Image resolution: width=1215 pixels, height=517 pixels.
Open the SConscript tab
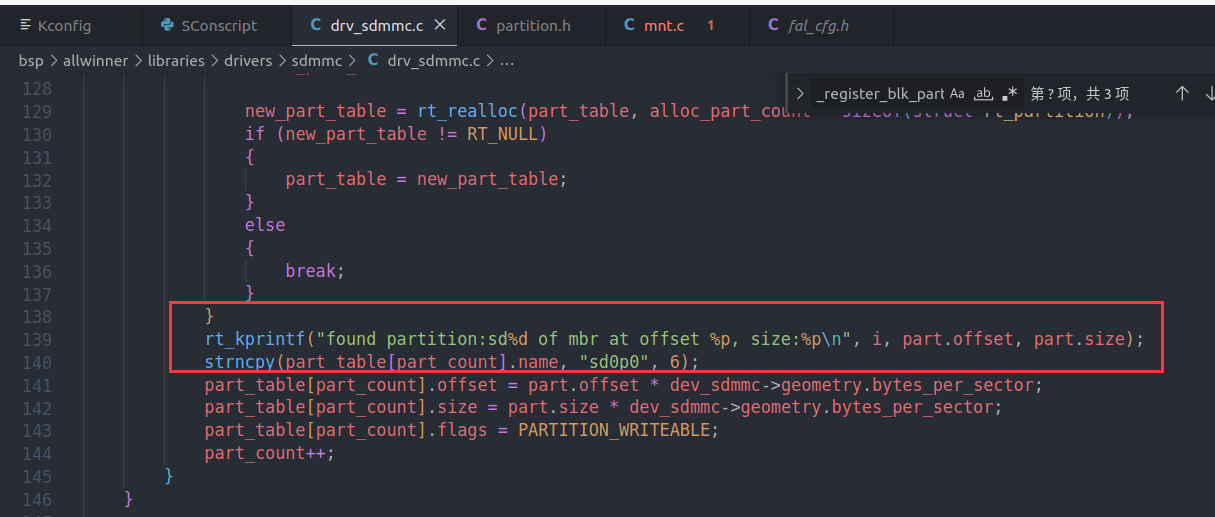tap(218, 25)
